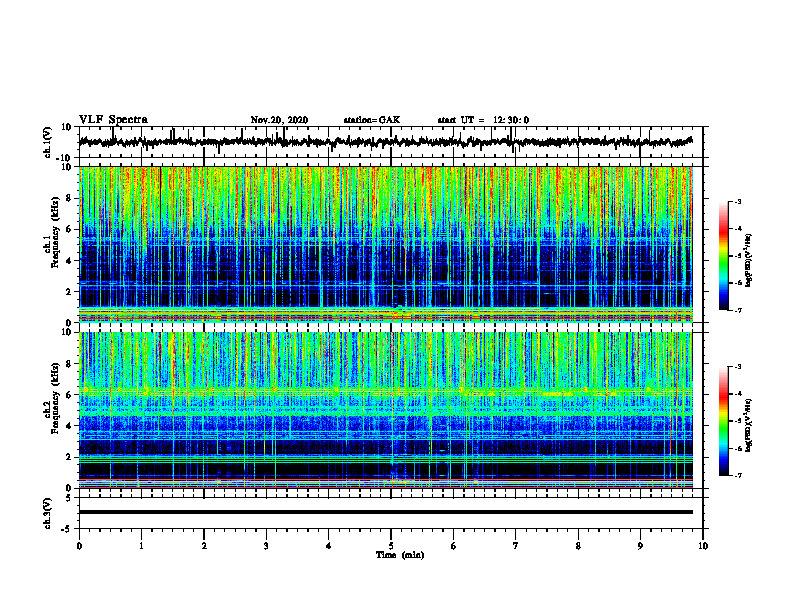Click the log(PSD) label beside ch.1 colorbar
792x612 pixels.
pyautogui.click(x=749, y=261)
